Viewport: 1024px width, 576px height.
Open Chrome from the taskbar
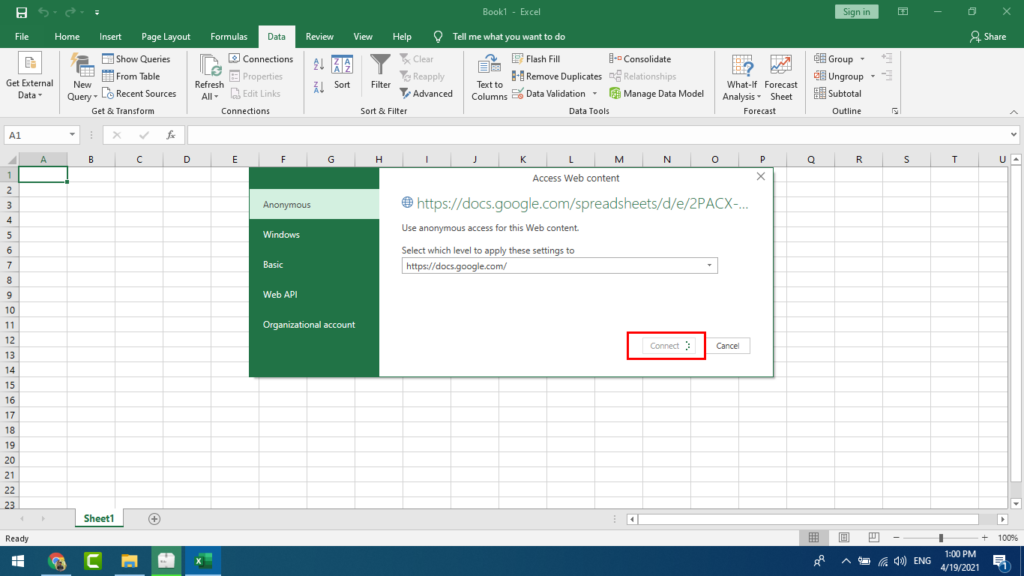coord(56,561)
